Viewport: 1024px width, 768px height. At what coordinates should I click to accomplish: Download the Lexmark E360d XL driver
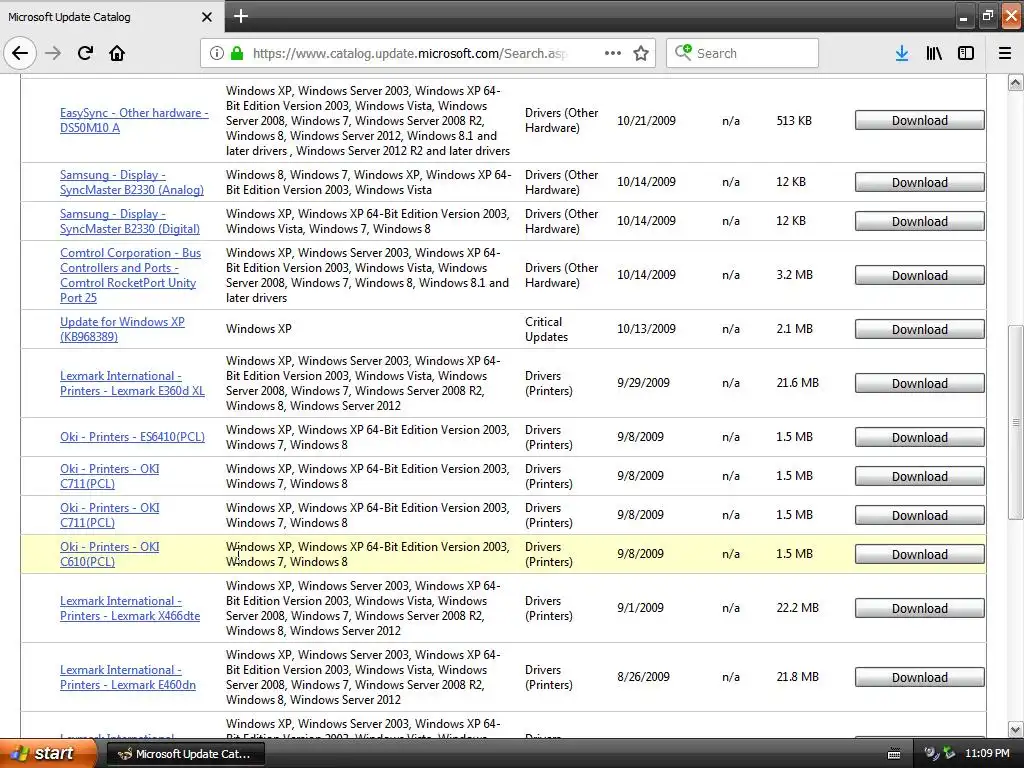[920, 383]
